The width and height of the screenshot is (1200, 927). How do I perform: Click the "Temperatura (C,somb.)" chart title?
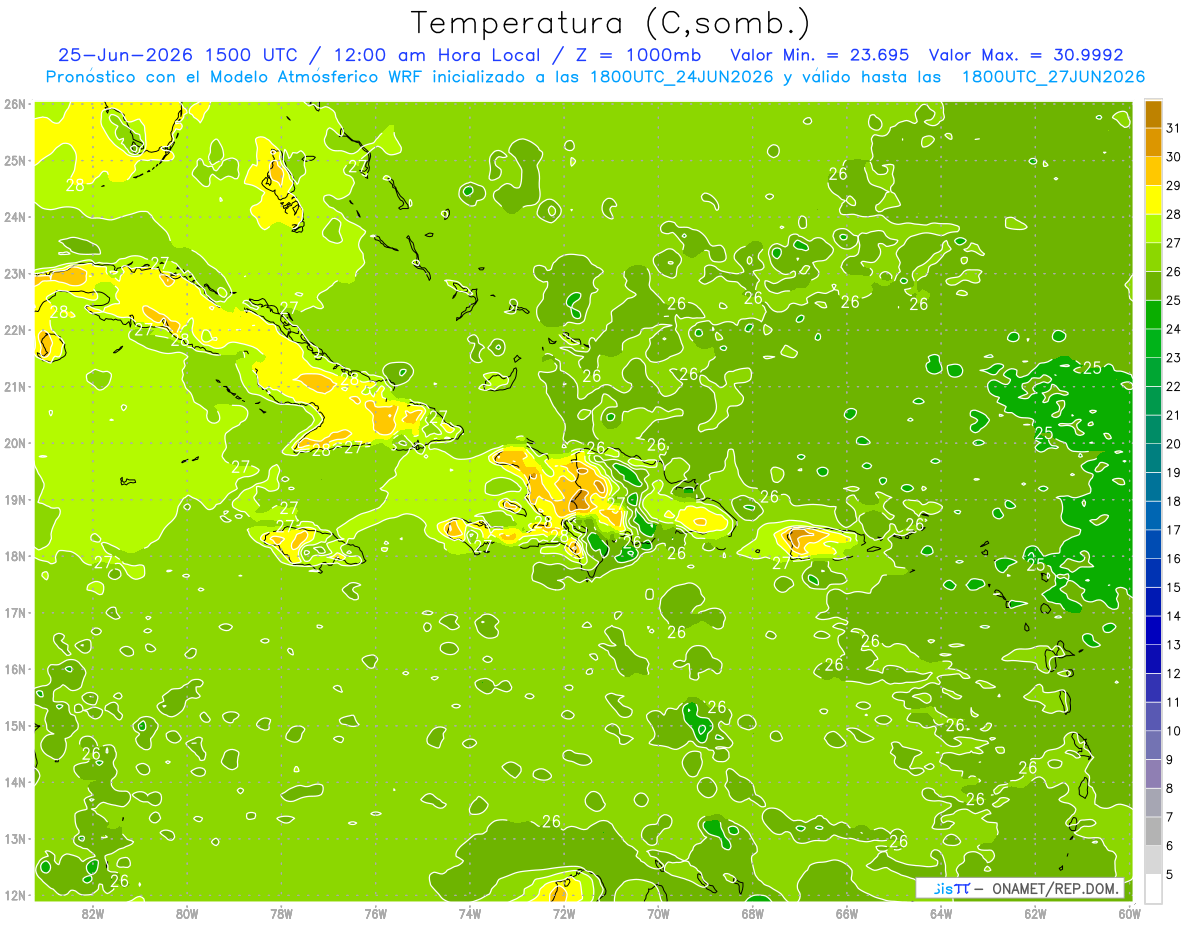click(610, 23)
